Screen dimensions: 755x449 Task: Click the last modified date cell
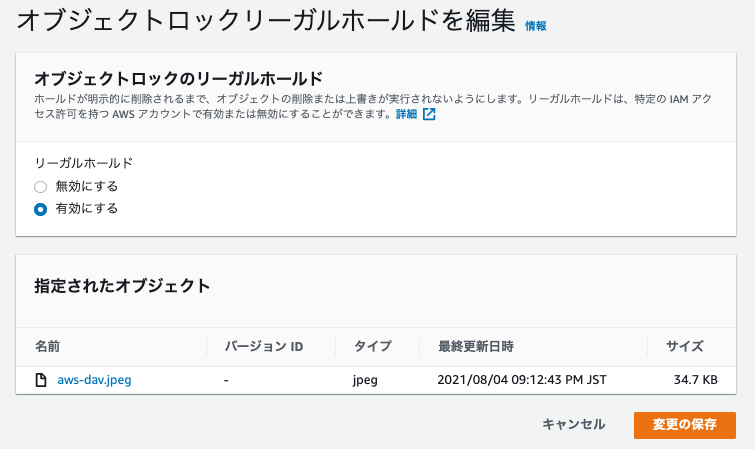(x=522, y=380)
